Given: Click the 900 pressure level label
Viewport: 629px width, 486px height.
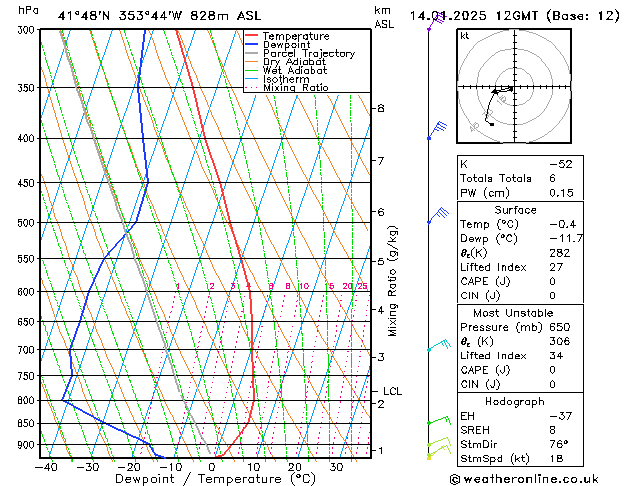Looking at the screenshot, I should tap(28, 445).
